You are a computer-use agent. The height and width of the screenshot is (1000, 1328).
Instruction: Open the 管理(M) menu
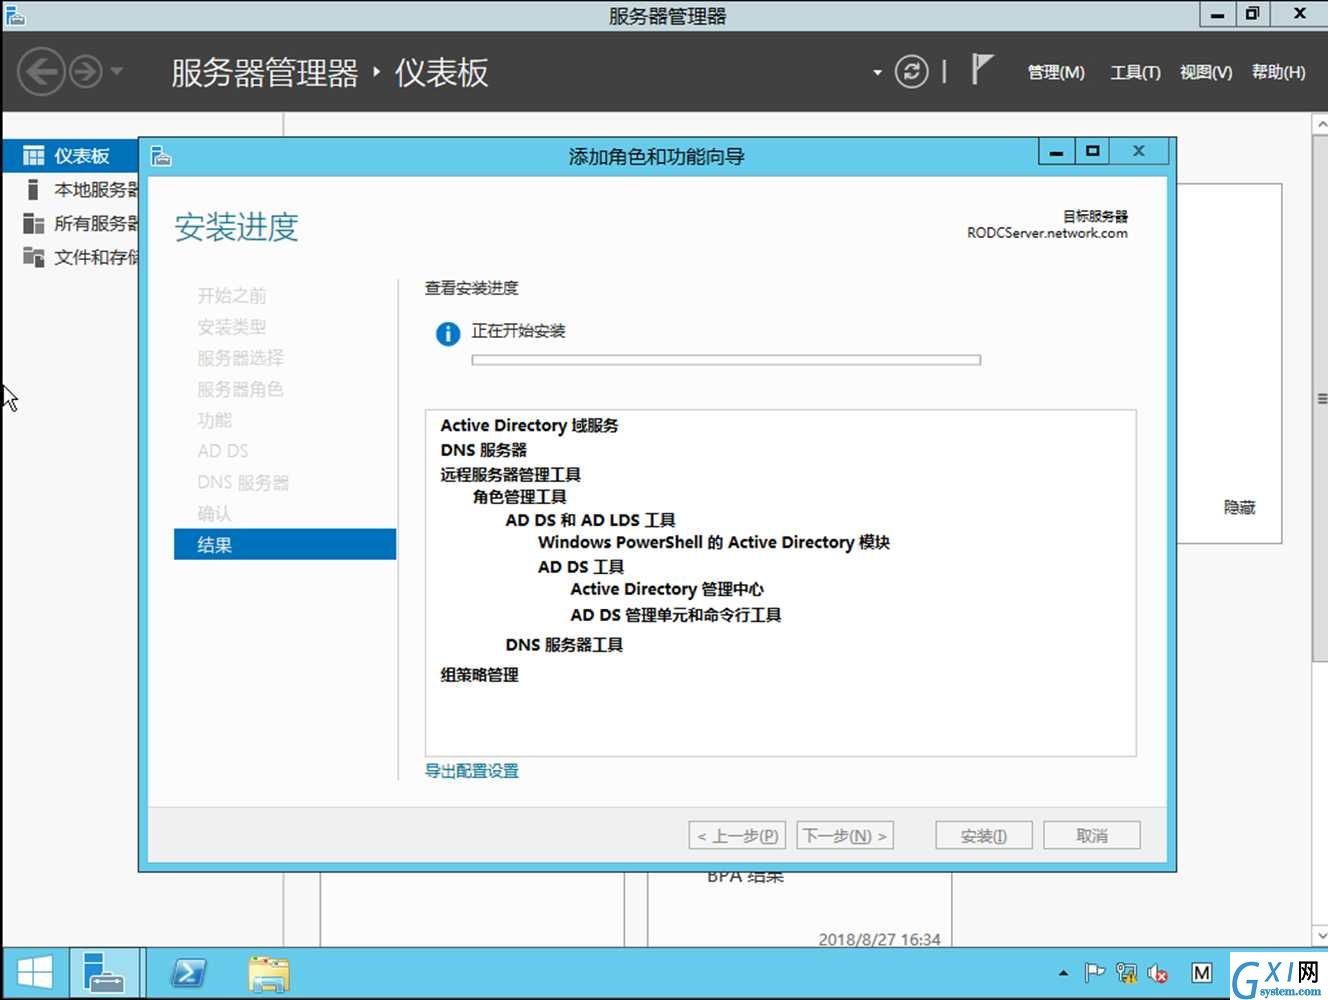click(1056, 72)
